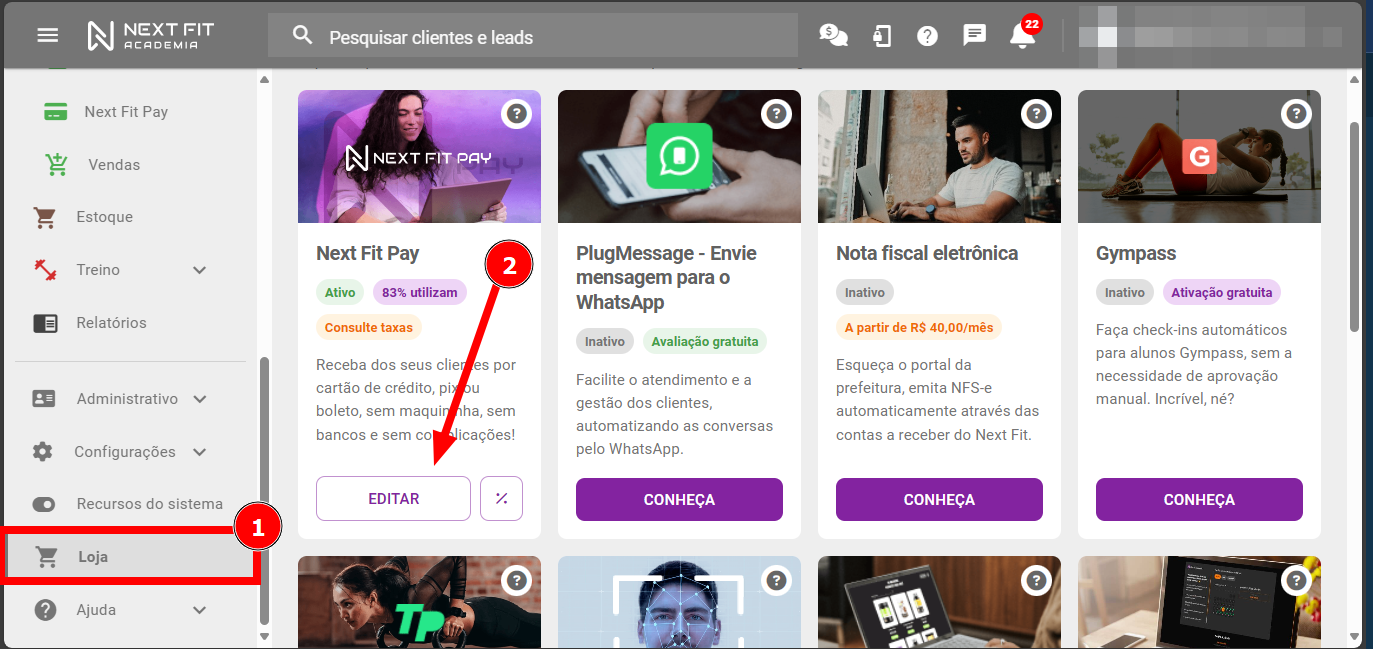Click main page scrollbar down arrow
This screenshot has width=1373, height=649.
click(1355, 636)
